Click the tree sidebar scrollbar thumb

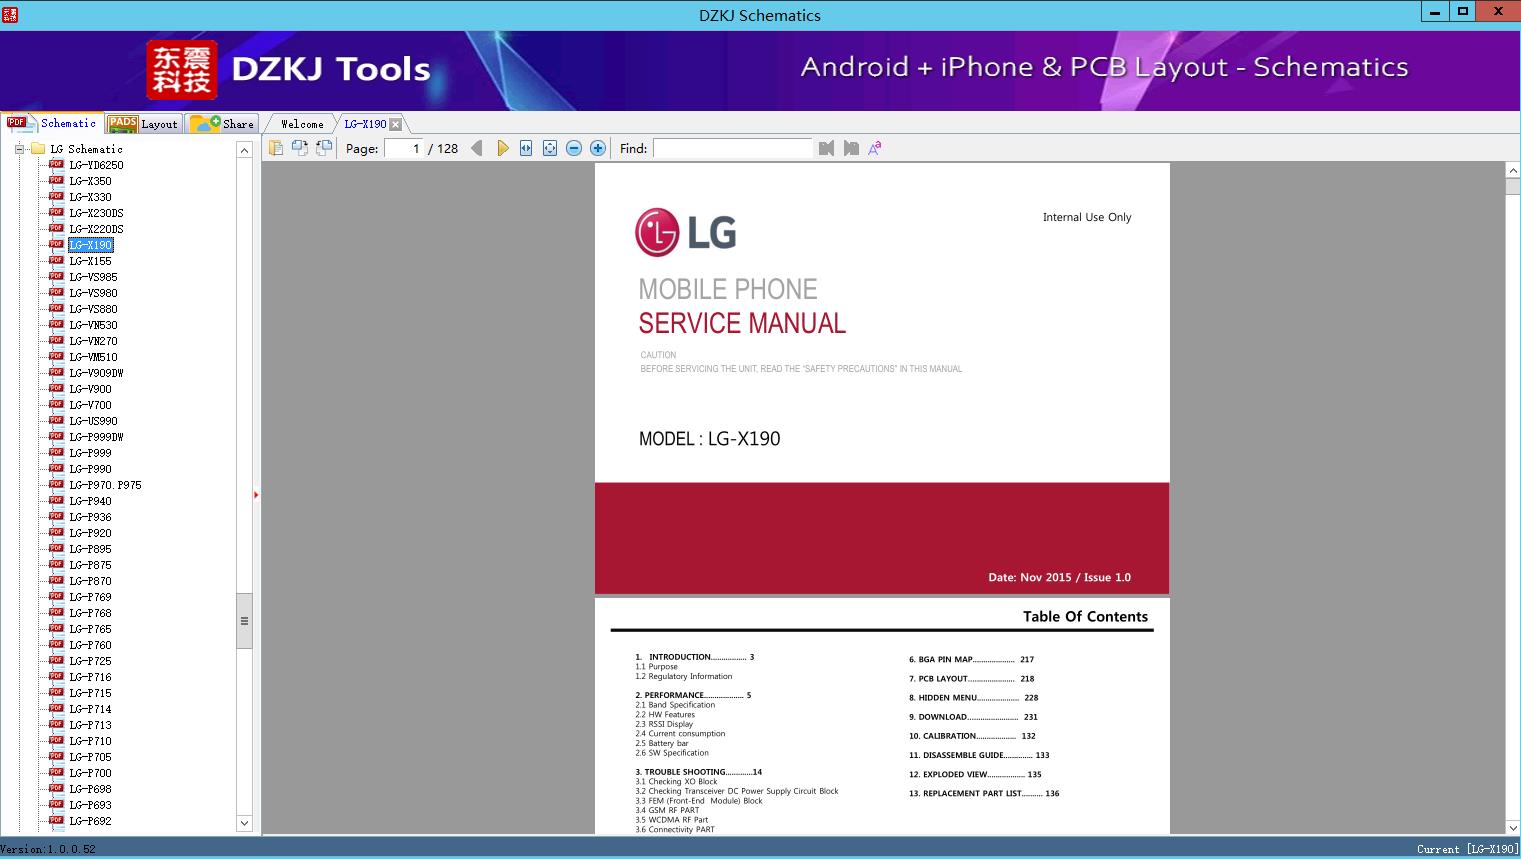coord(244,620)
